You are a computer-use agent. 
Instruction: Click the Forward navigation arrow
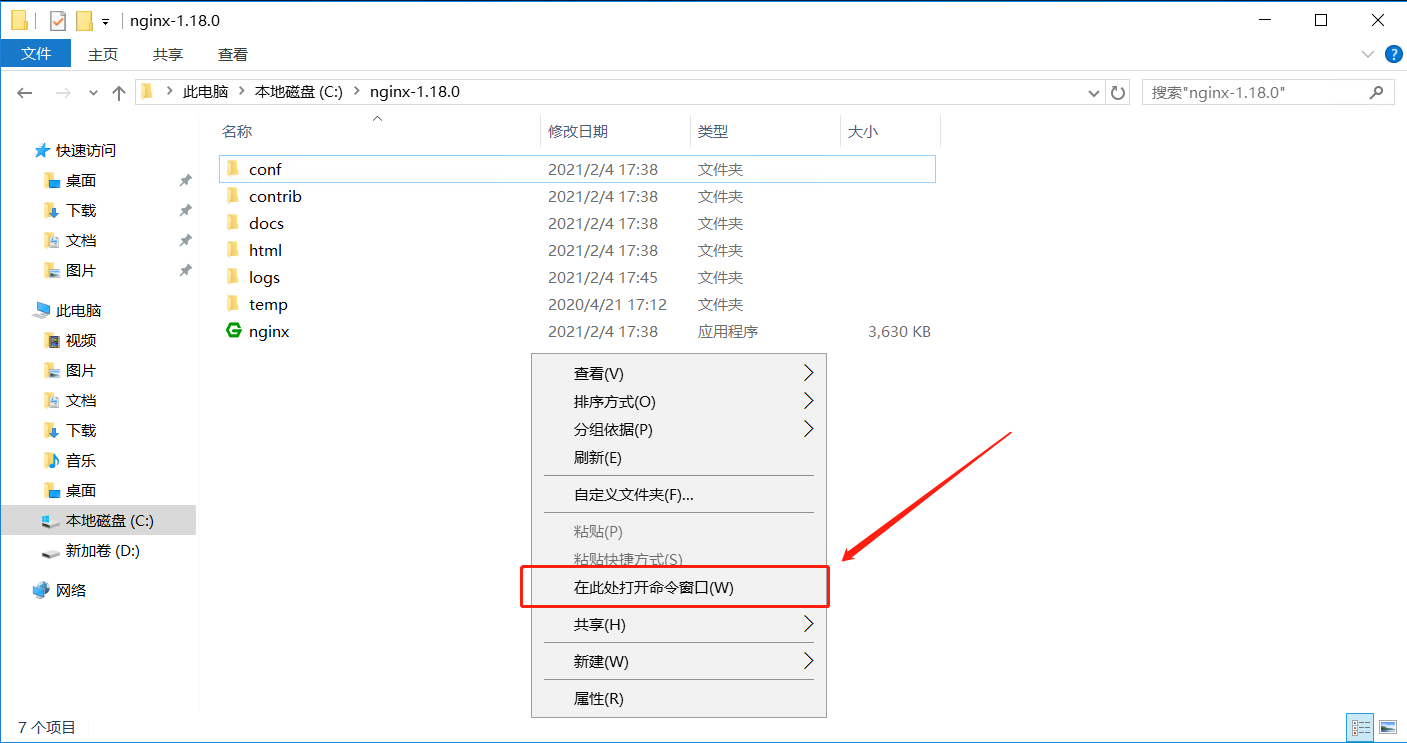pyautogui.click(x=63, y=92)
